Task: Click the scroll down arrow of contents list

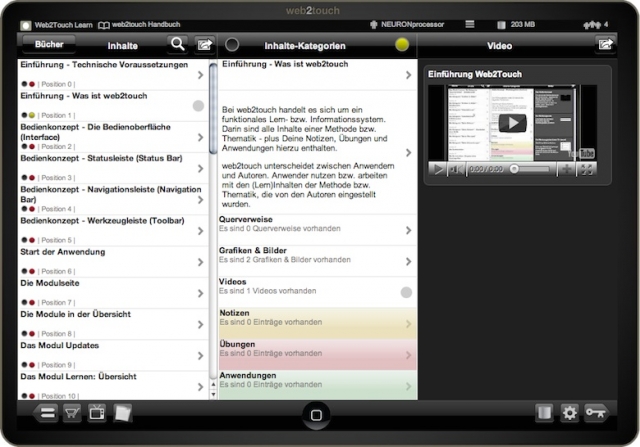Action: coord(213,394)
